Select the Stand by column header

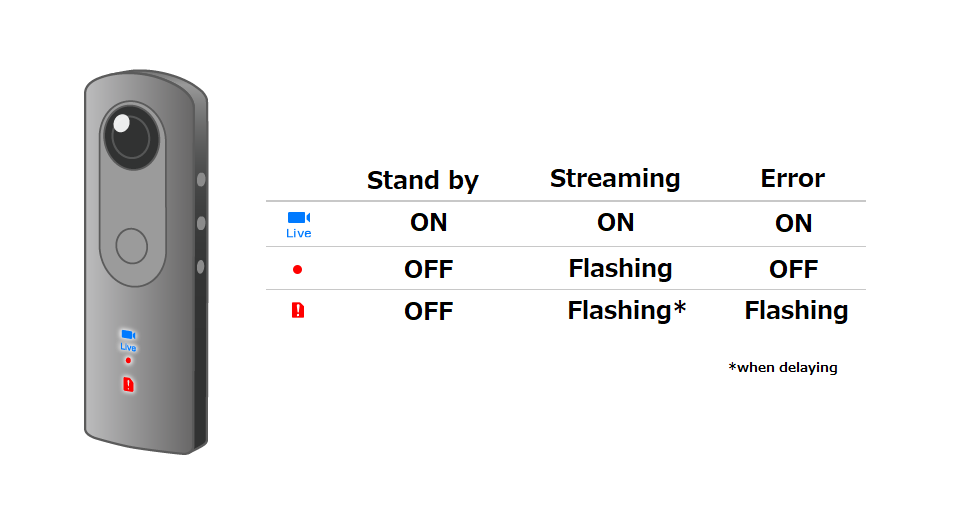click(422, 181)
